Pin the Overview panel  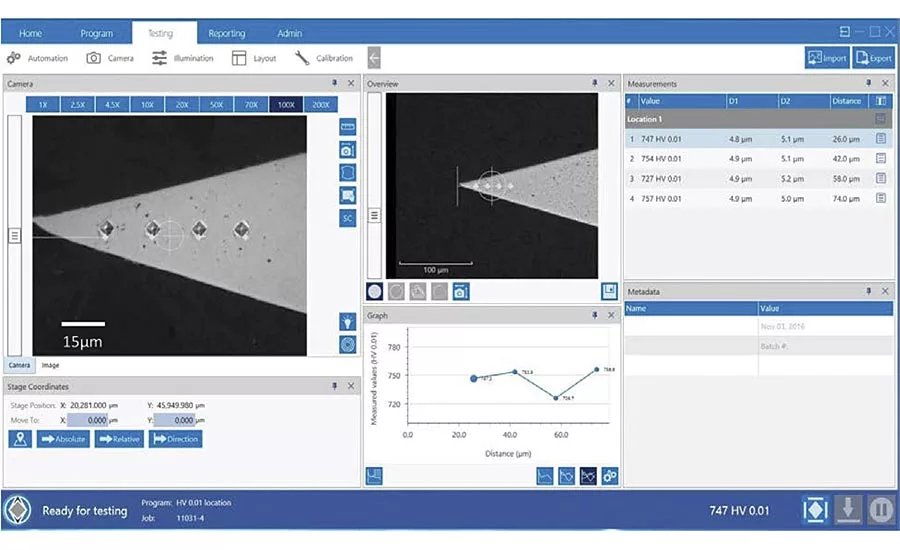coord(595,83)
